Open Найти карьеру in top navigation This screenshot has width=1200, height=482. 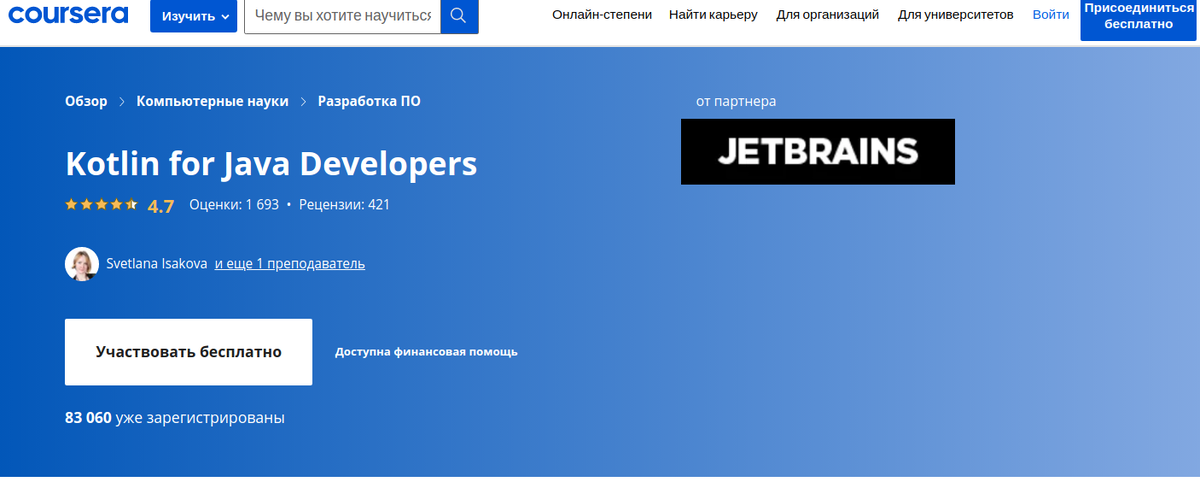pyautogui.click(x=713, y=15)
